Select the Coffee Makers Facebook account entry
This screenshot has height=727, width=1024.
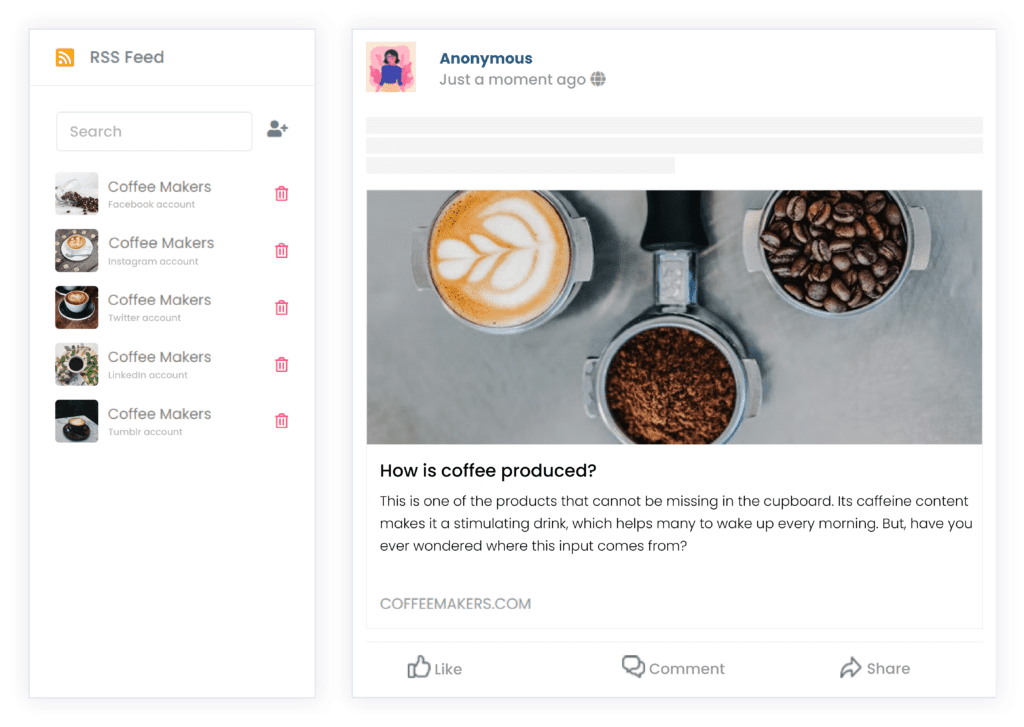click(159, 194)
